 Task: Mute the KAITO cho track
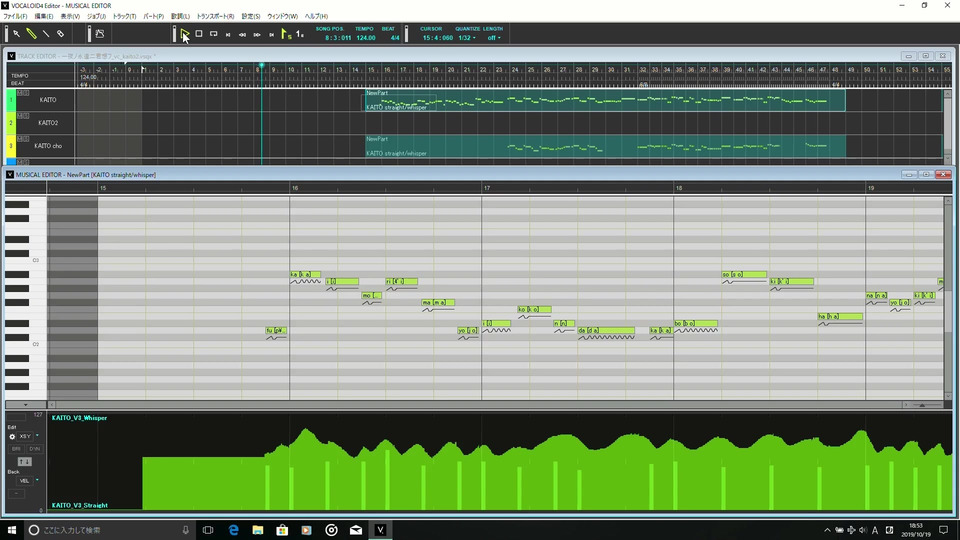click(x=20, y=138)
